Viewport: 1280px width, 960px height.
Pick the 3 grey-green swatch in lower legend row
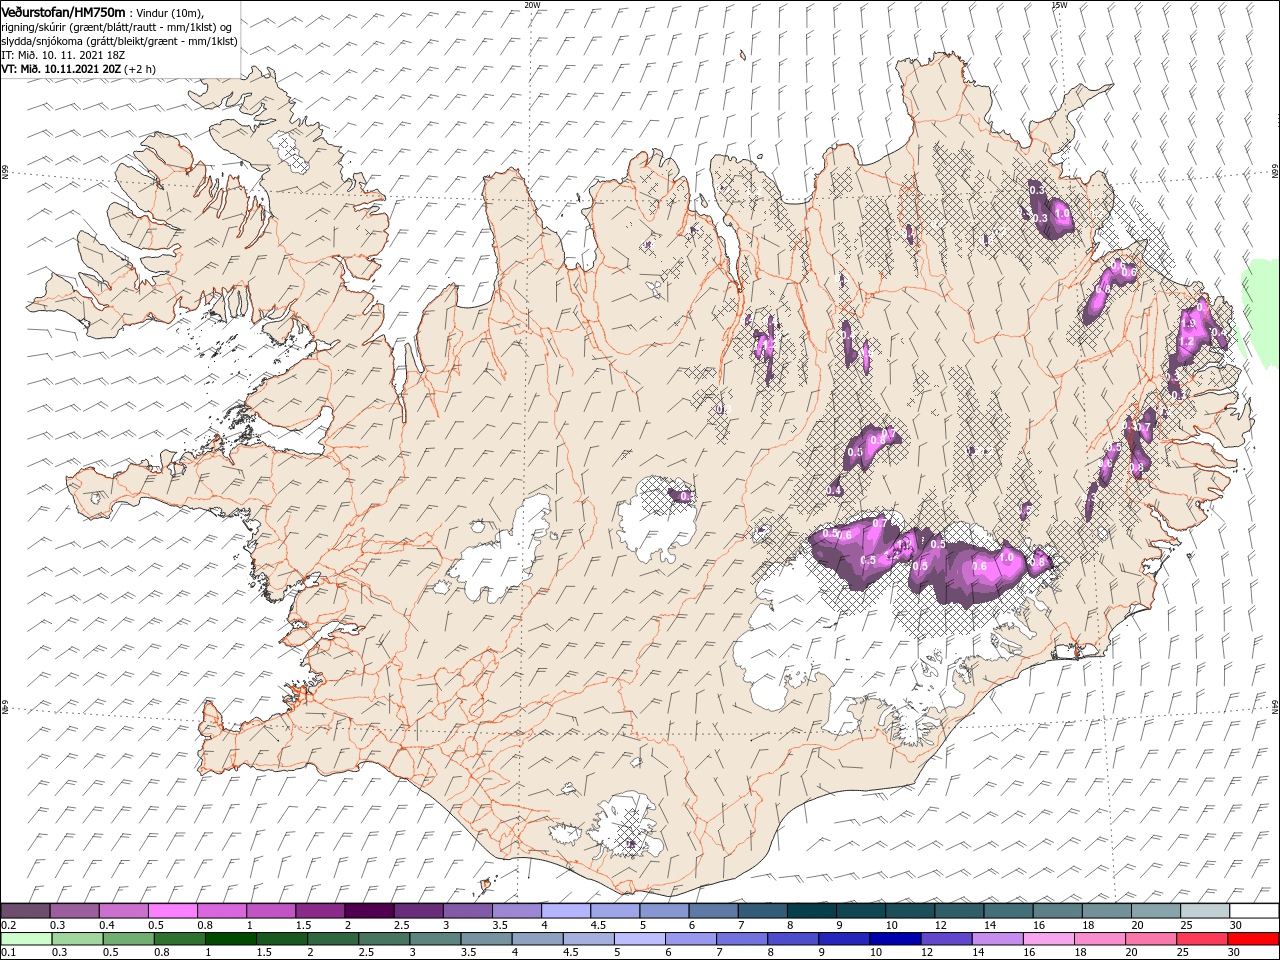(435, 939)
